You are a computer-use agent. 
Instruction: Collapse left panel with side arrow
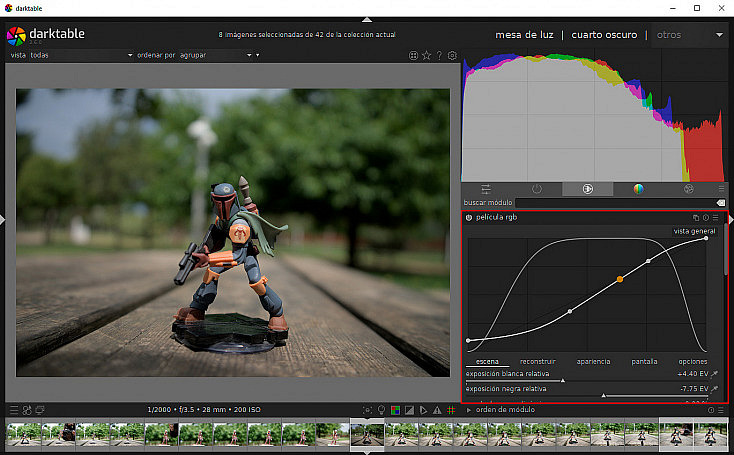(2, 220)
